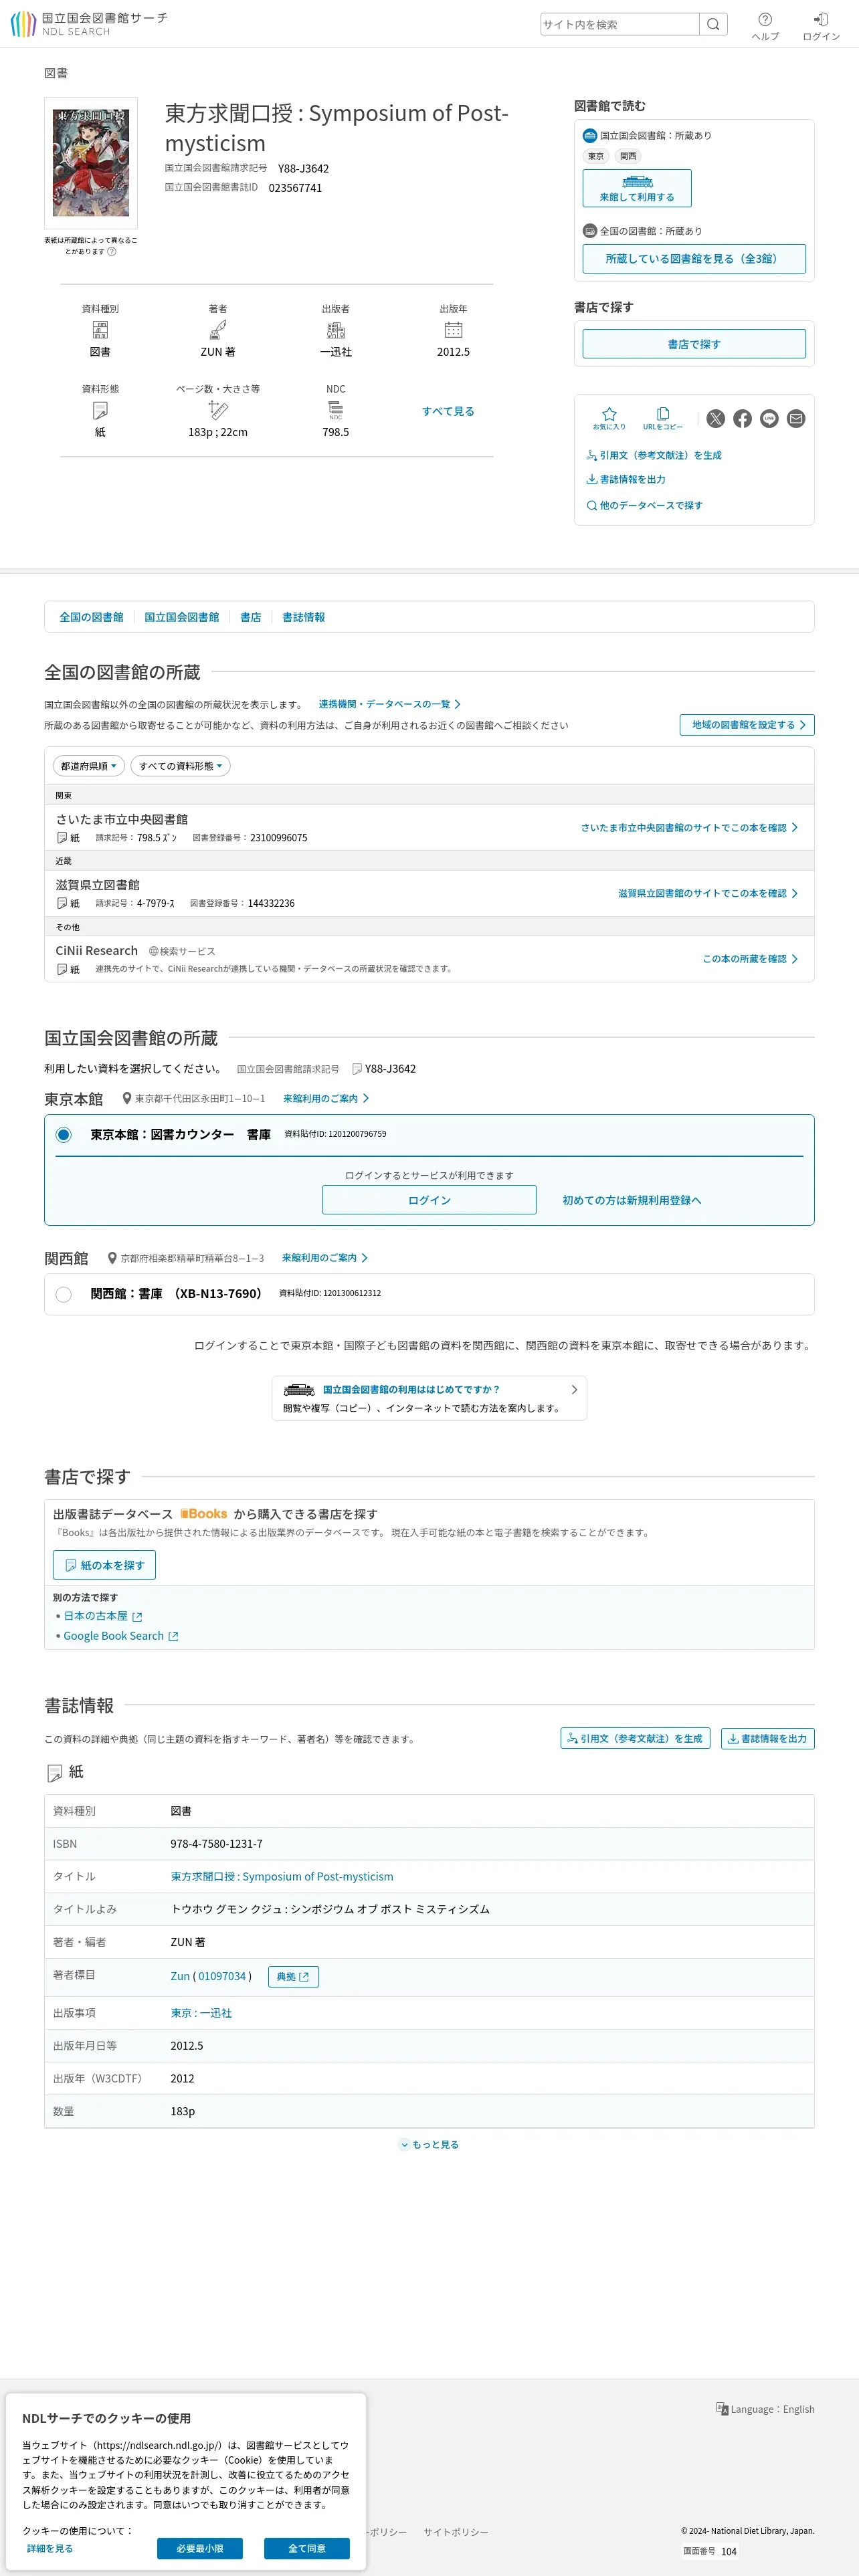
Task: Click the book cover thumbnail
Action: (x=91, y=163)
